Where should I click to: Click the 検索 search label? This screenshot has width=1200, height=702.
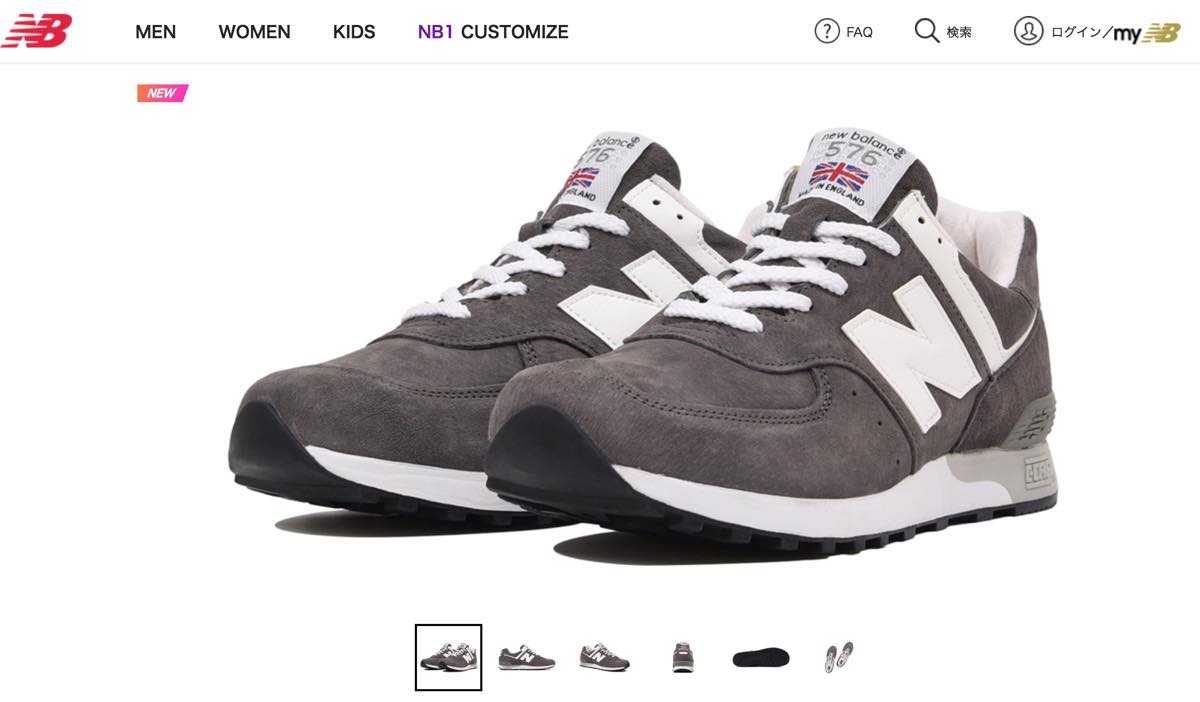click(959, 32)
